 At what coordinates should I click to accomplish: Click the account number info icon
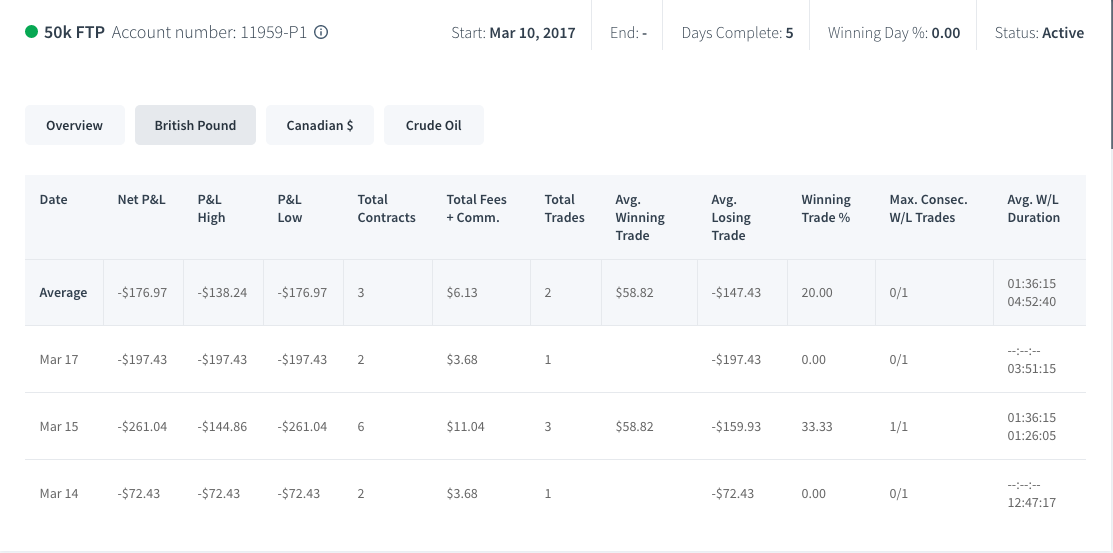(x=321, y=32)
